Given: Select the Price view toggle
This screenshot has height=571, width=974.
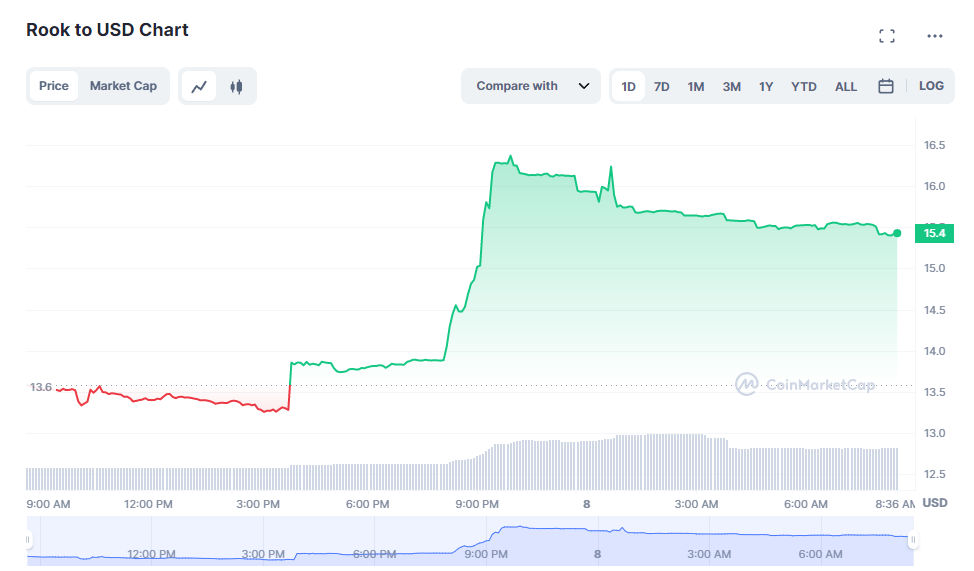Looking at the screenshot, I should pos(54,86).
